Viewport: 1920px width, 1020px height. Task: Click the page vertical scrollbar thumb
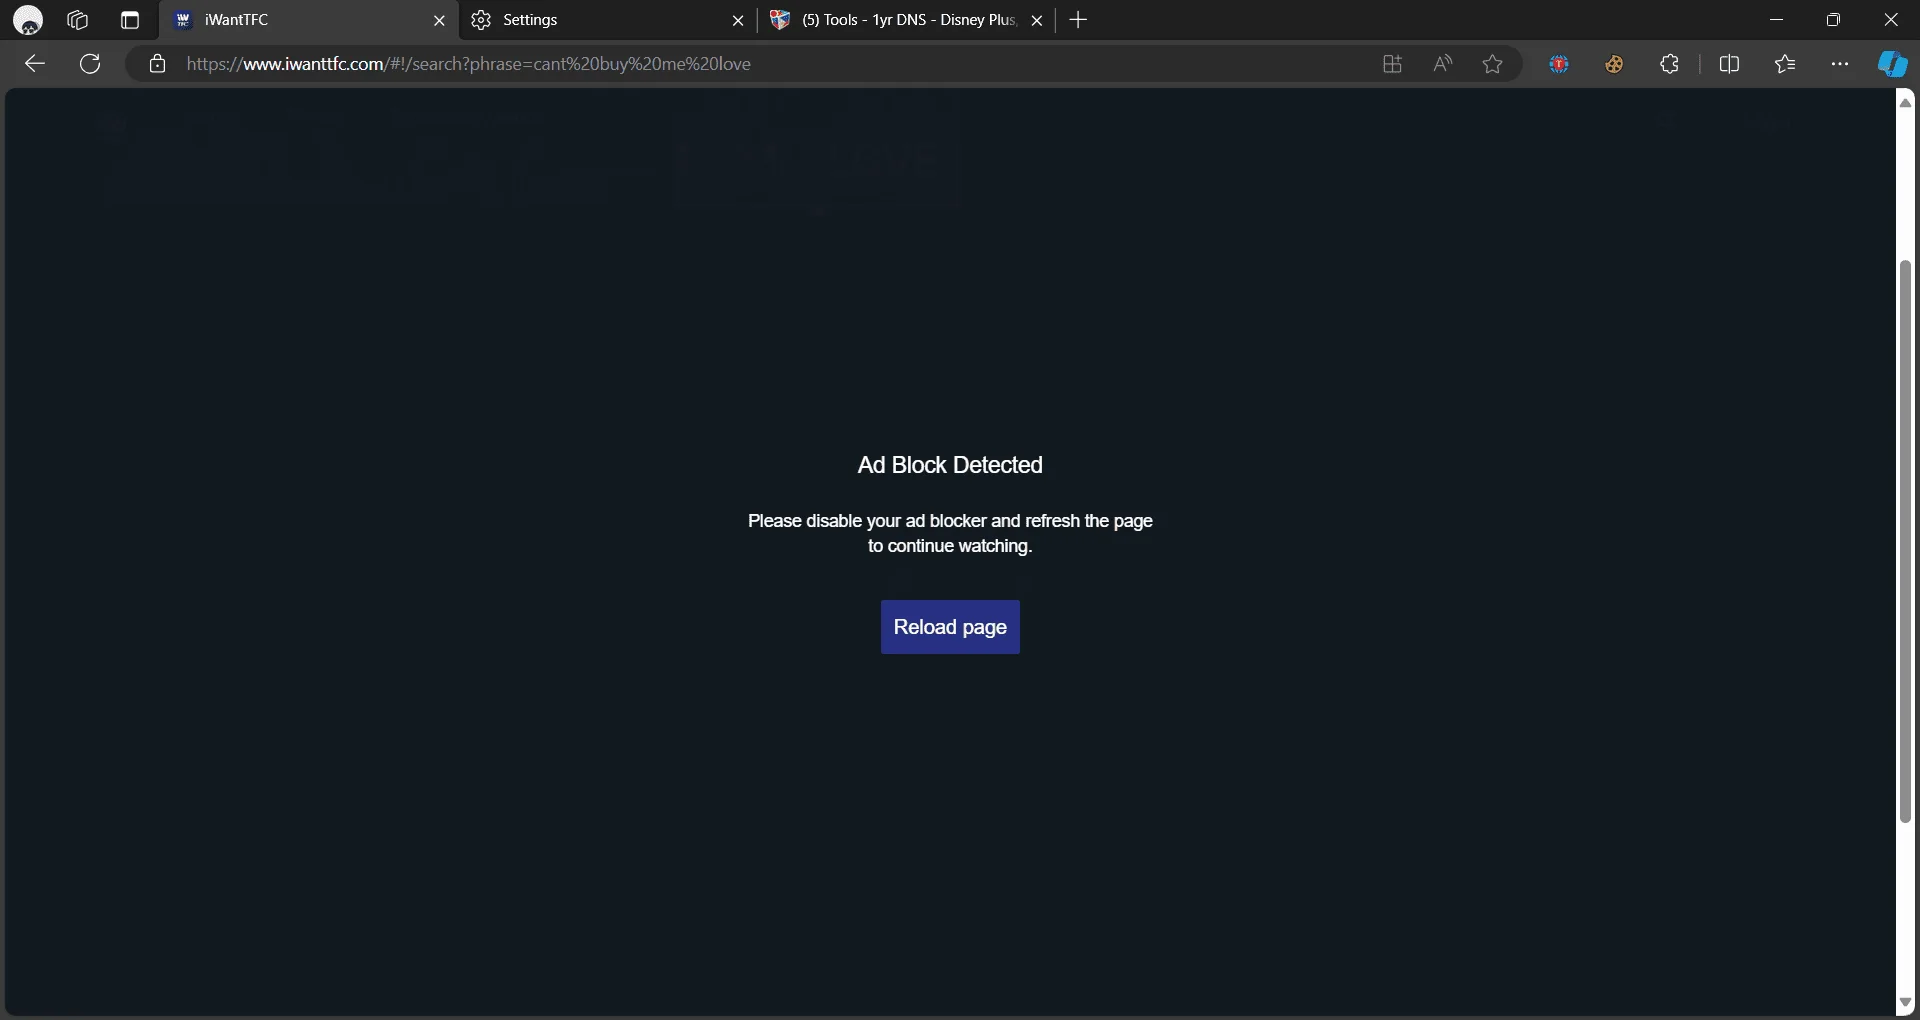[x=1905, y=541]
